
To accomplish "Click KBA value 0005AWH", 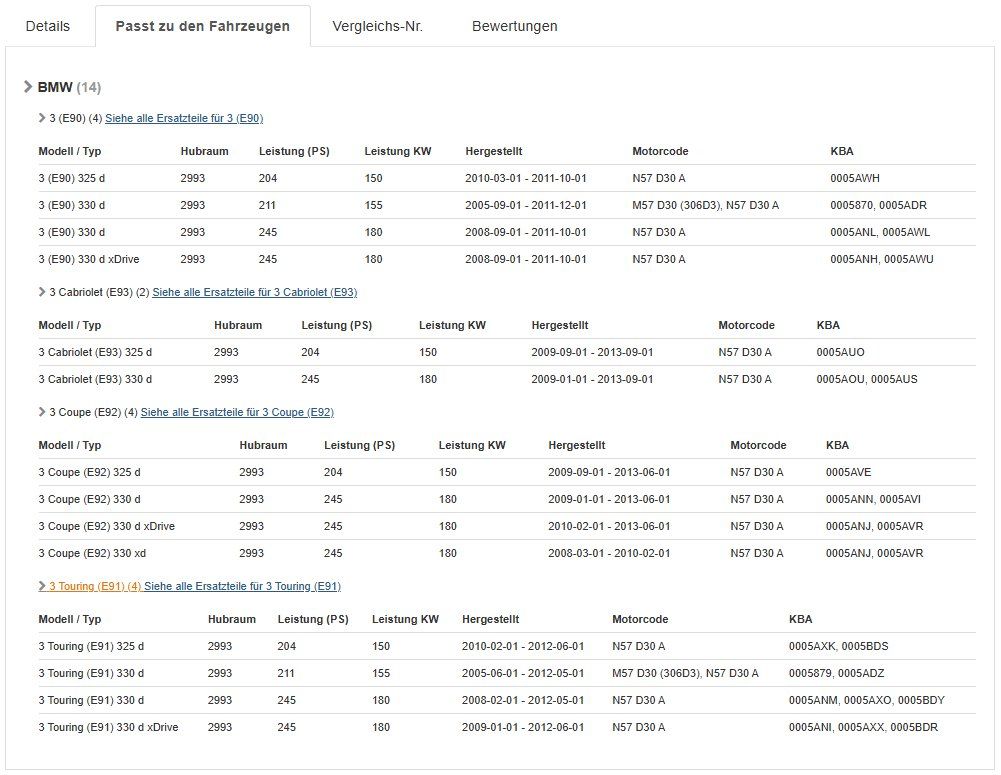I will coord(855,178).
